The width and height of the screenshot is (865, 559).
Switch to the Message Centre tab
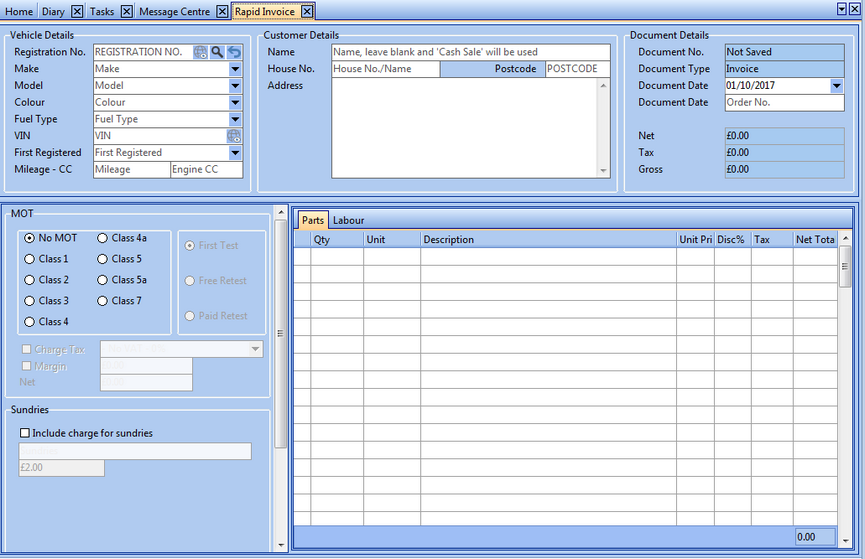tap(174, 12)
